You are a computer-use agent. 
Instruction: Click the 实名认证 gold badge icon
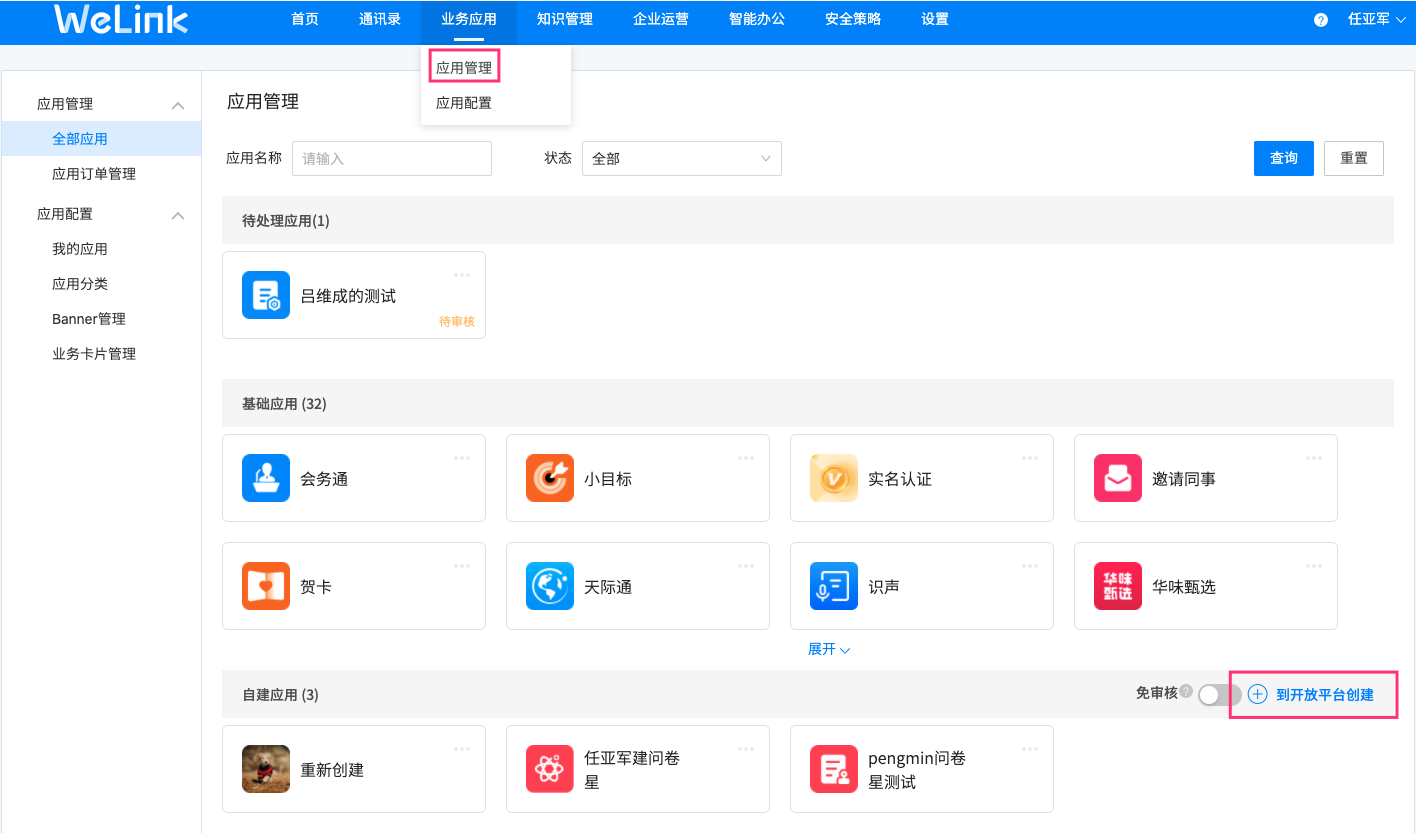pos(834,478)
